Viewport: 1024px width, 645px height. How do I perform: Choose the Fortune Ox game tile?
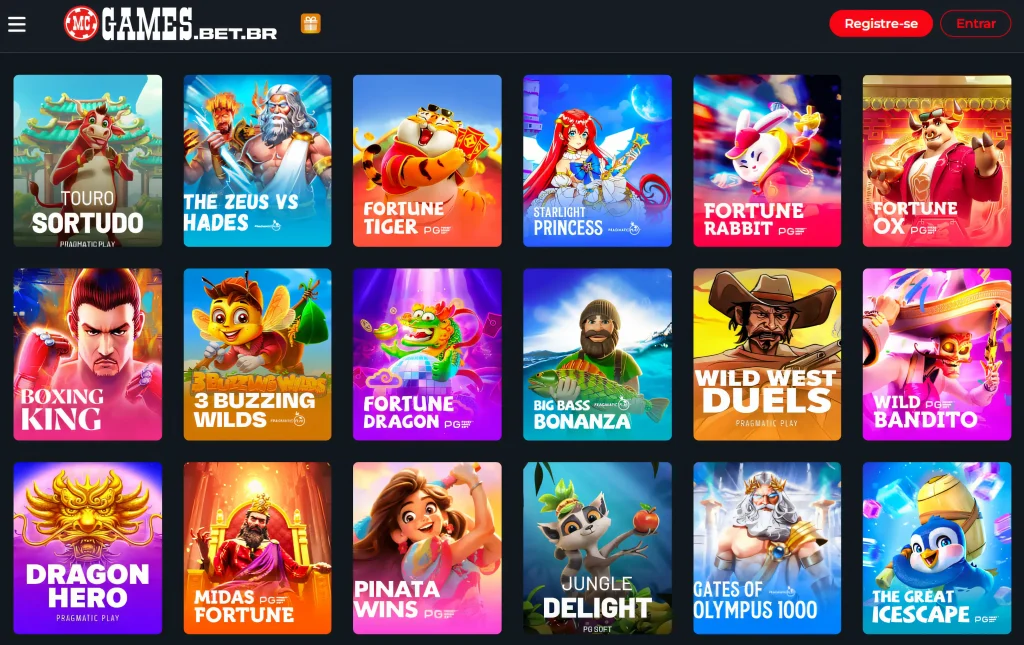tap(936, 161)
